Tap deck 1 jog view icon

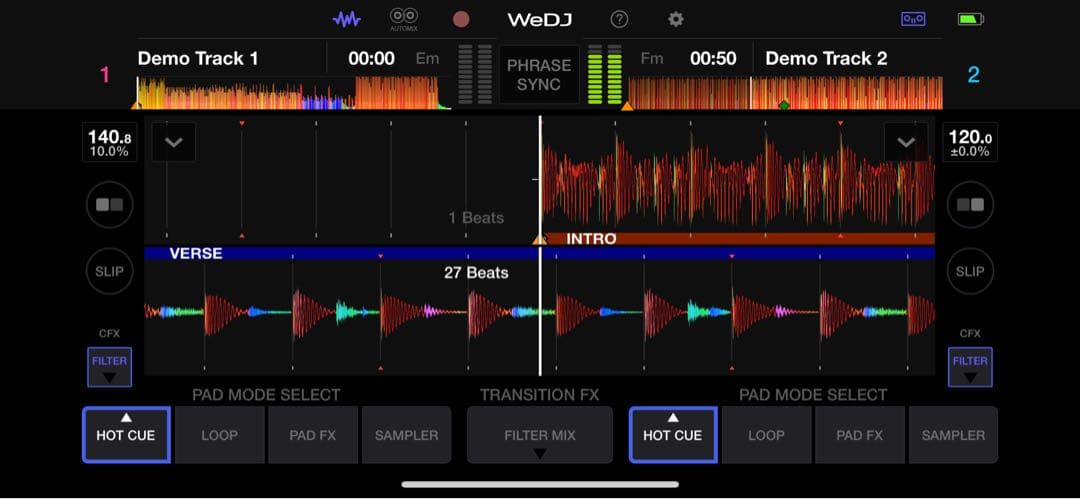tap(109, 204)
